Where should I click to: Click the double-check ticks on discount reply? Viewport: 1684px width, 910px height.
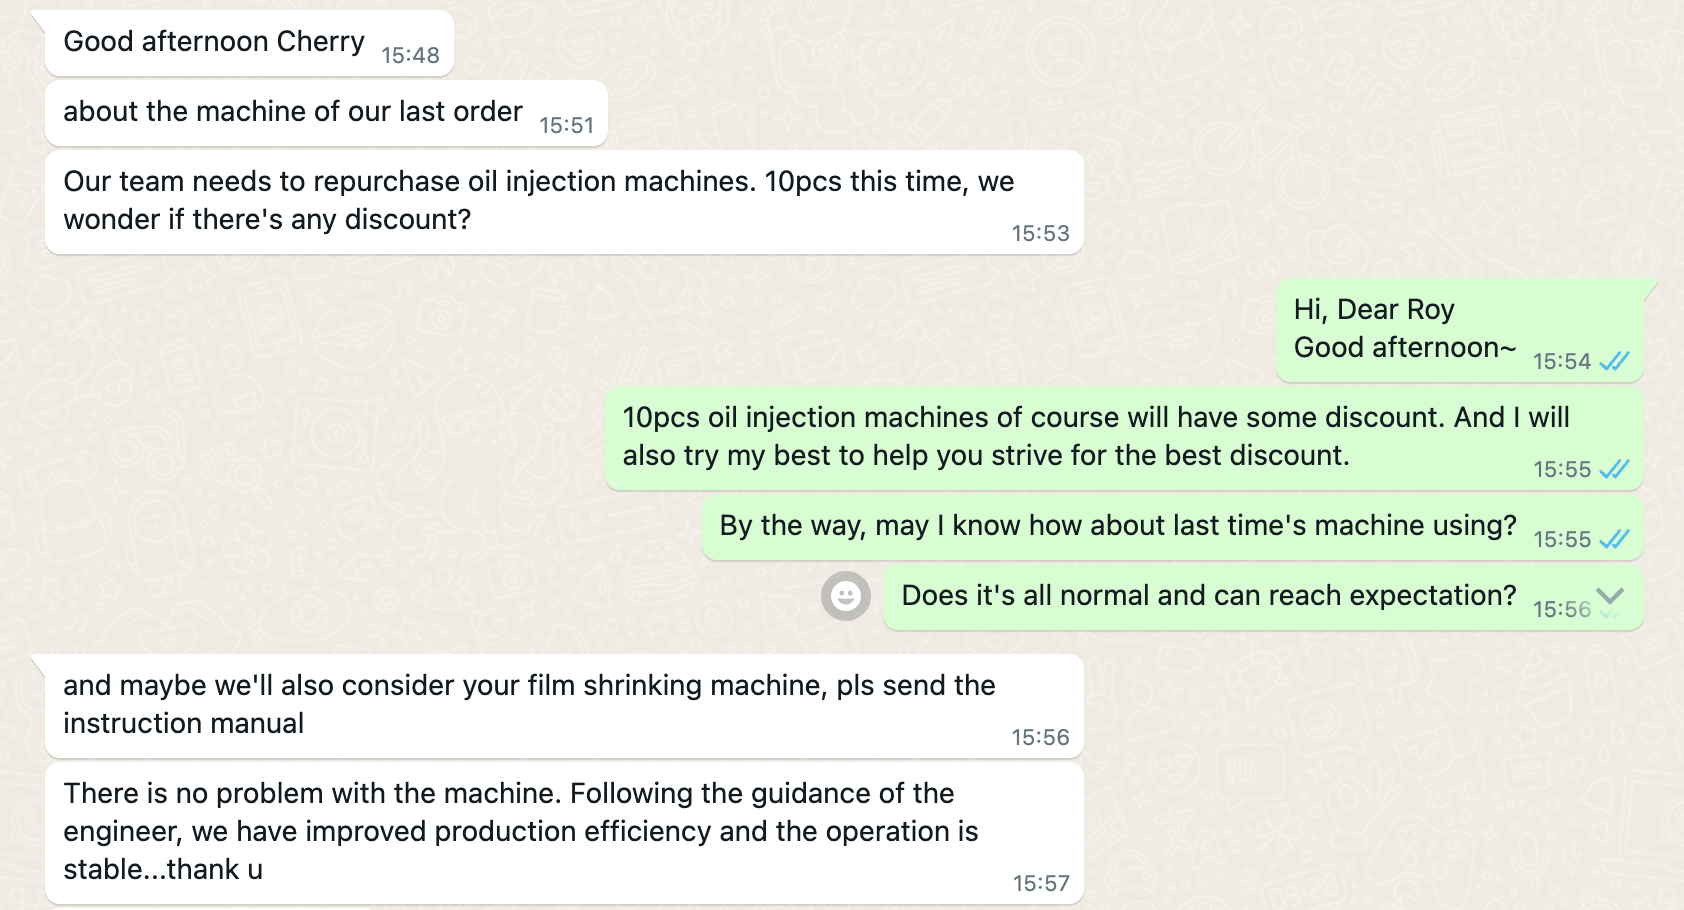click(x=1614, y=469)
